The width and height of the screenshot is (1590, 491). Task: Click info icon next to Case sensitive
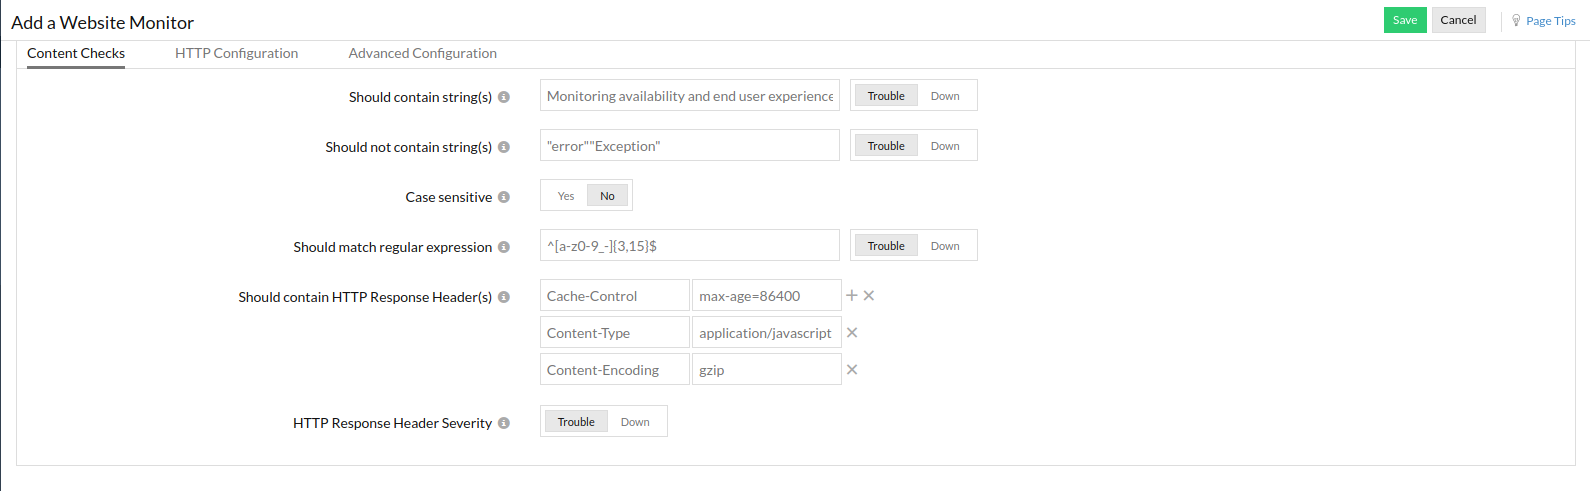pyautogui.click(x=504, y=197)
